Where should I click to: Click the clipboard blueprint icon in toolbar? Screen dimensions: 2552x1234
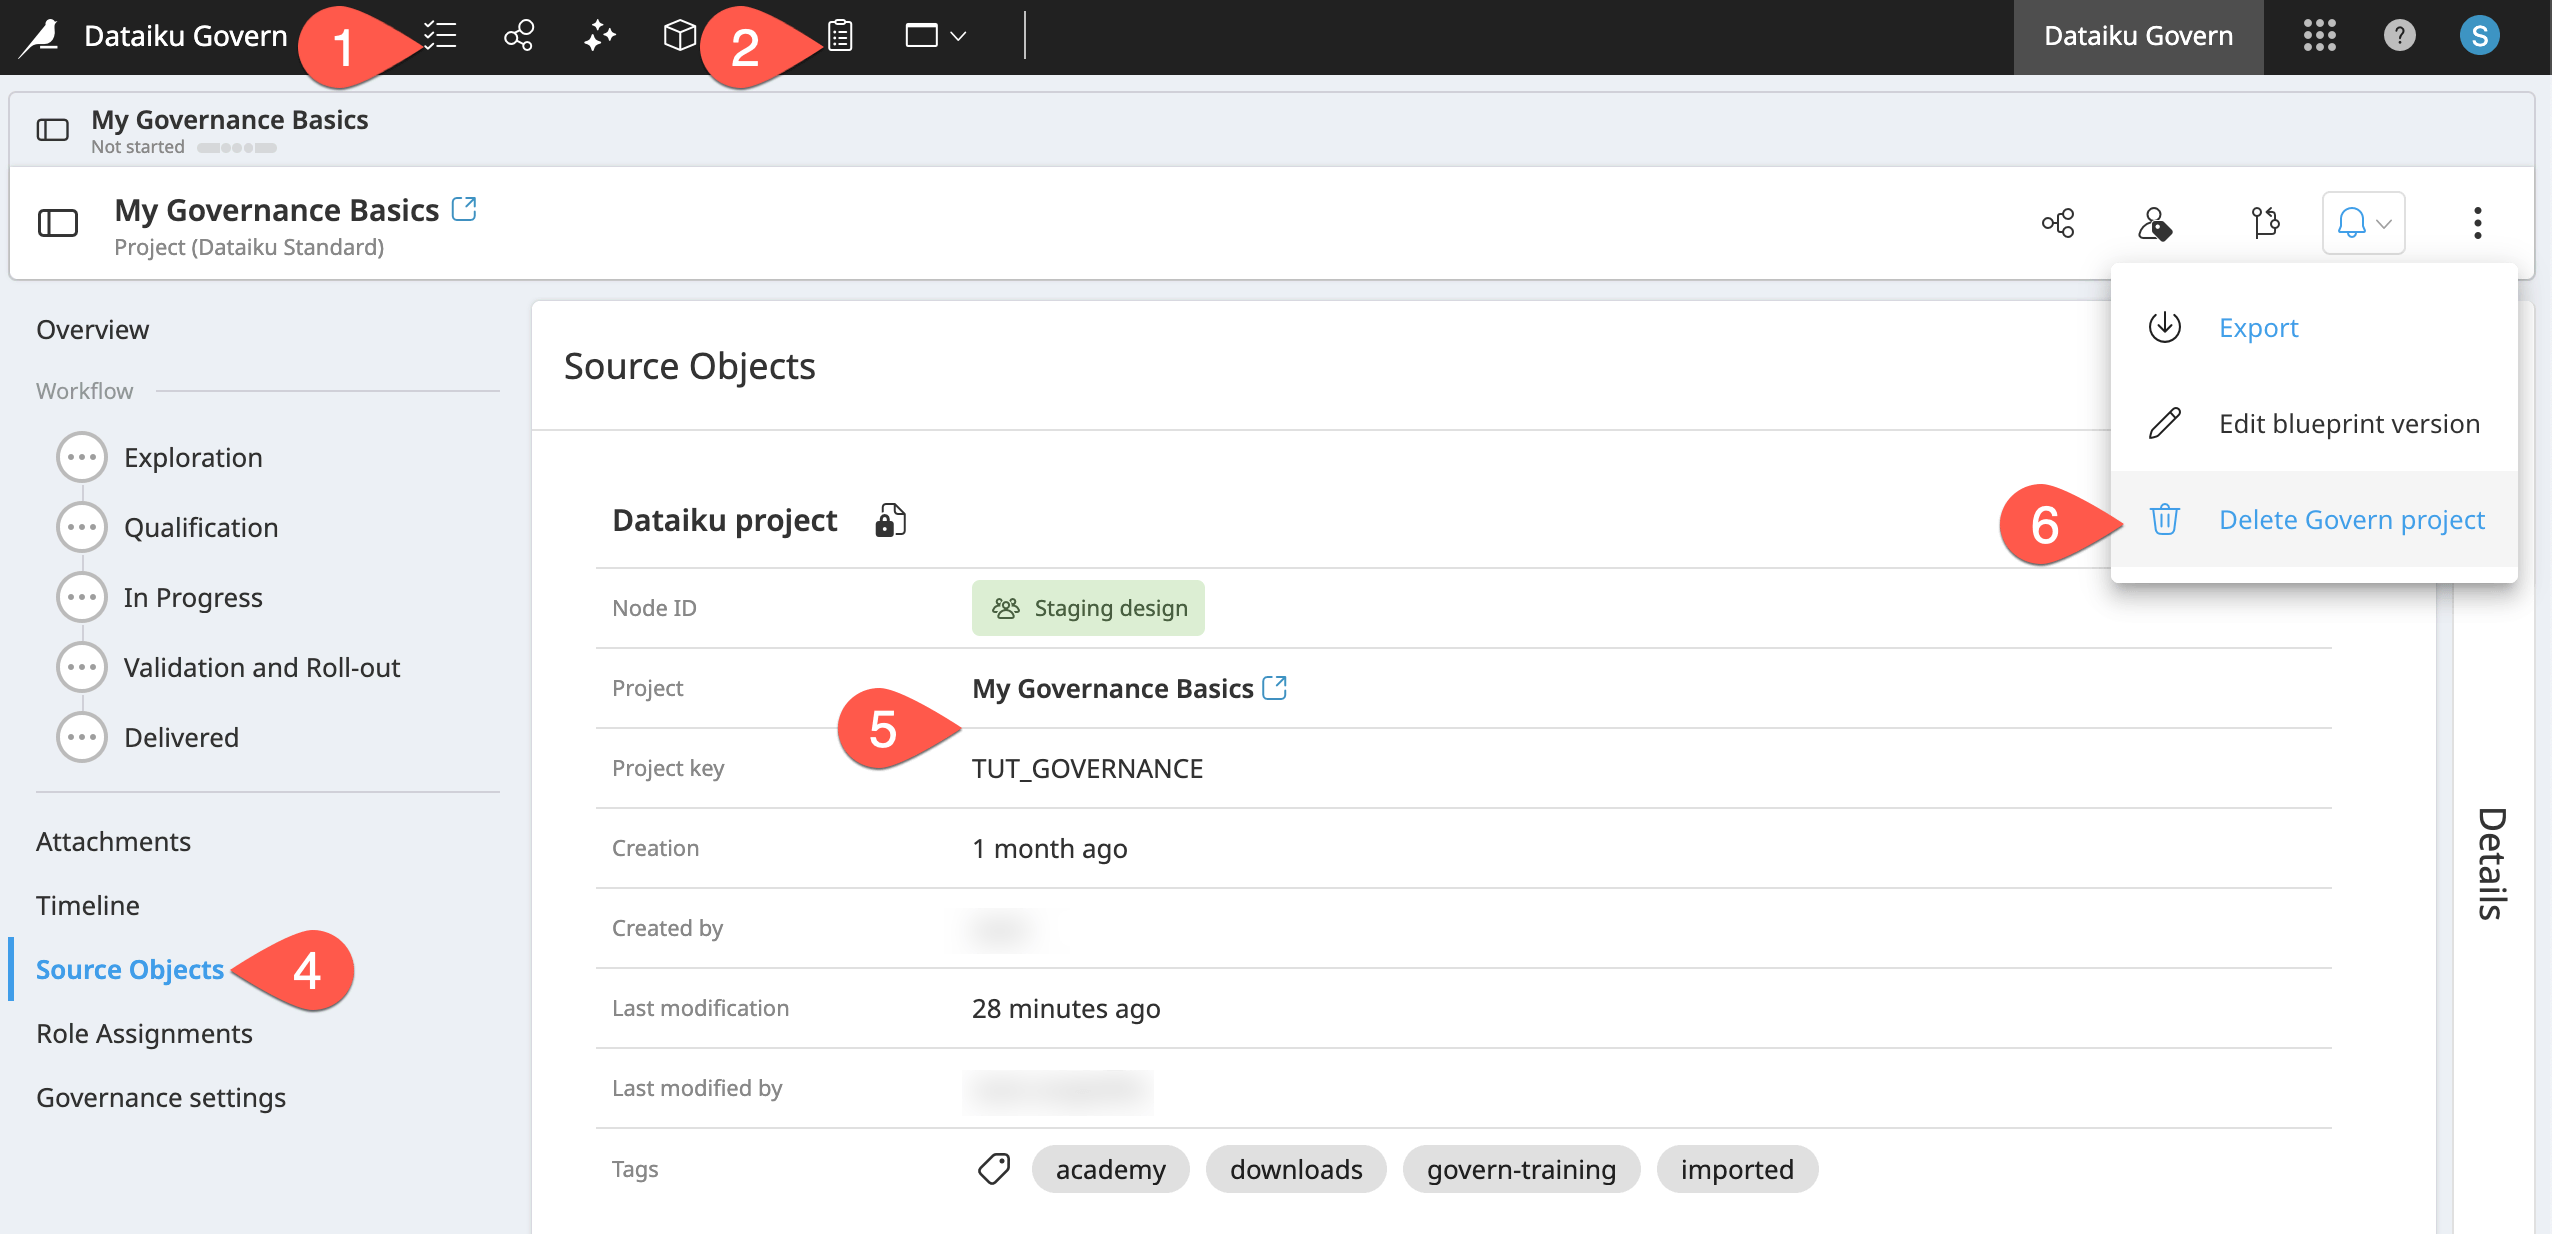click(840, 36)
